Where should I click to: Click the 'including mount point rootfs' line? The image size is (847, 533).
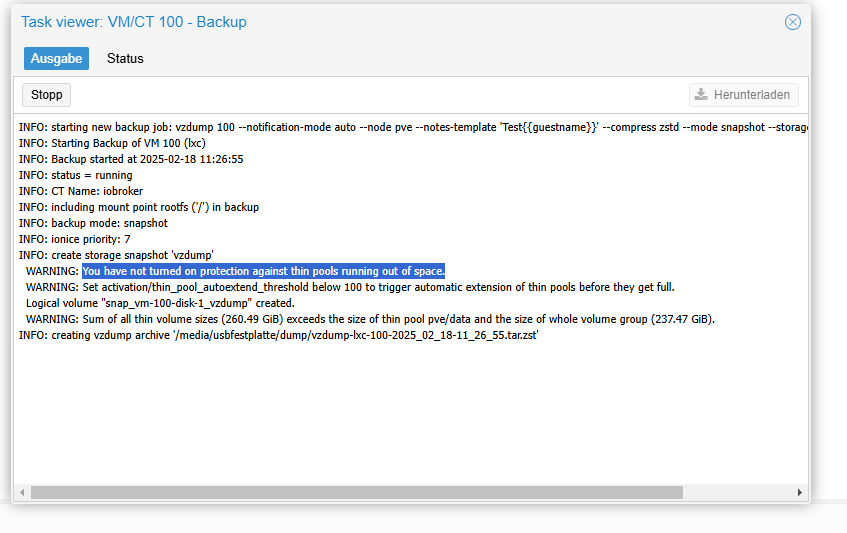(x=139, y=207)
